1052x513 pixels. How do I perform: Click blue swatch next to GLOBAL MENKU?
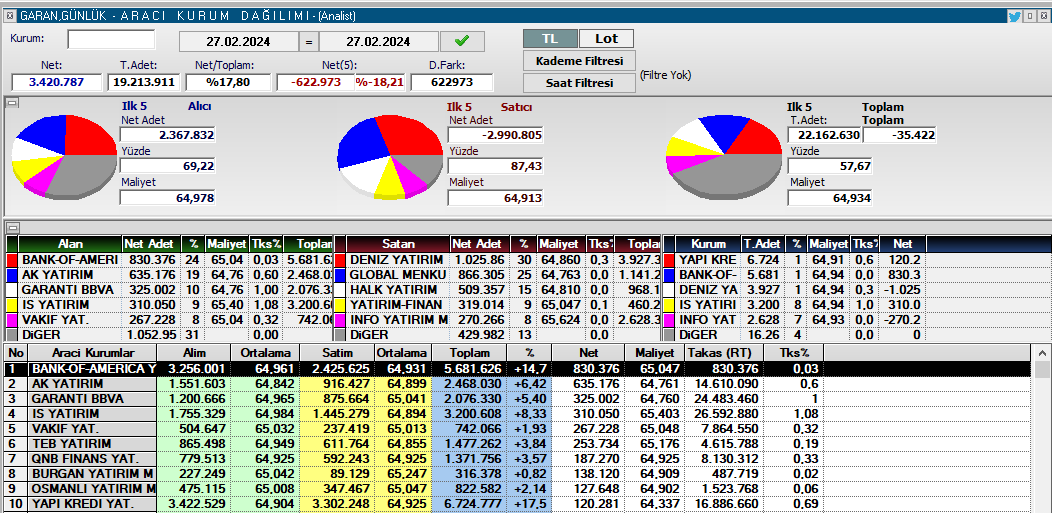tap(340, 275)
